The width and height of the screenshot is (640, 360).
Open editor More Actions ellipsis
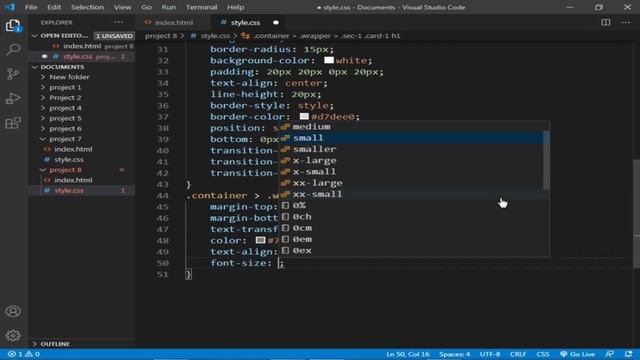[625, 22]
